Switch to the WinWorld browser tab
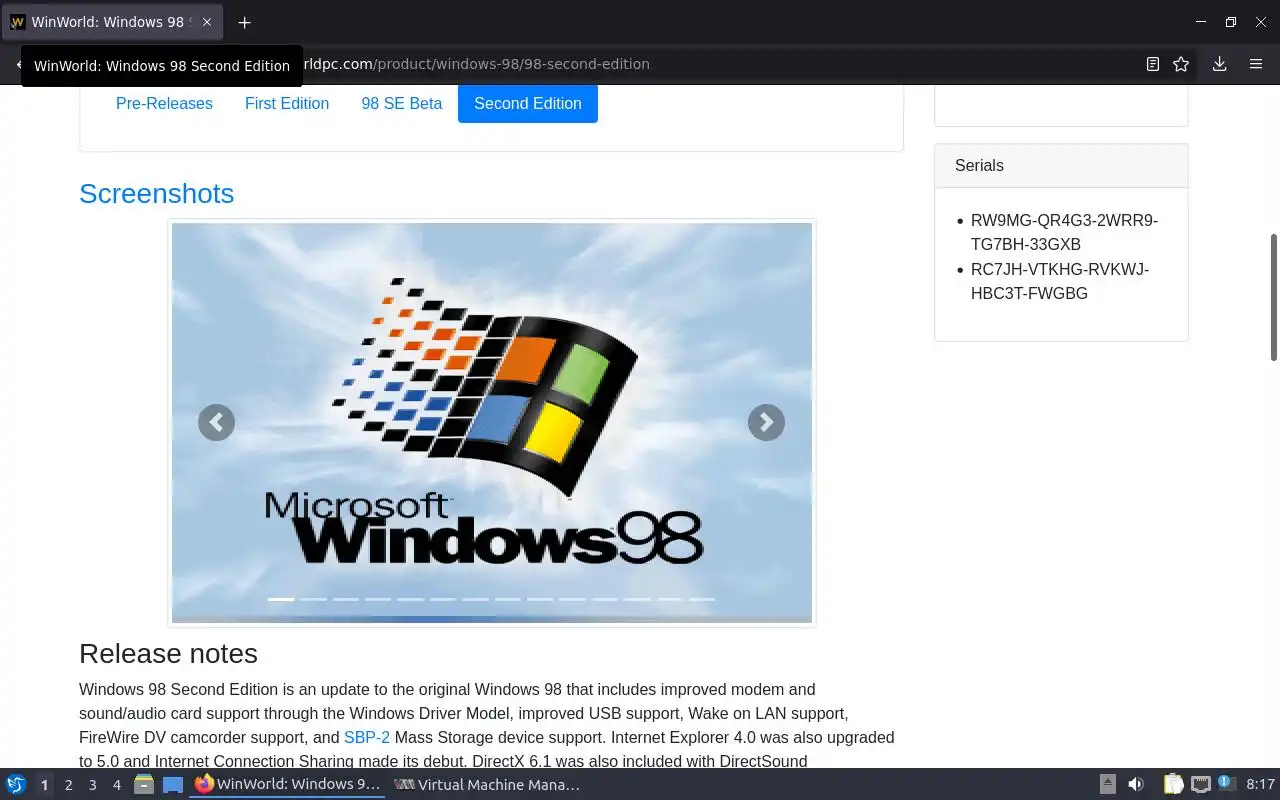Screen dimensions: 1280x800 coord(111,22)
